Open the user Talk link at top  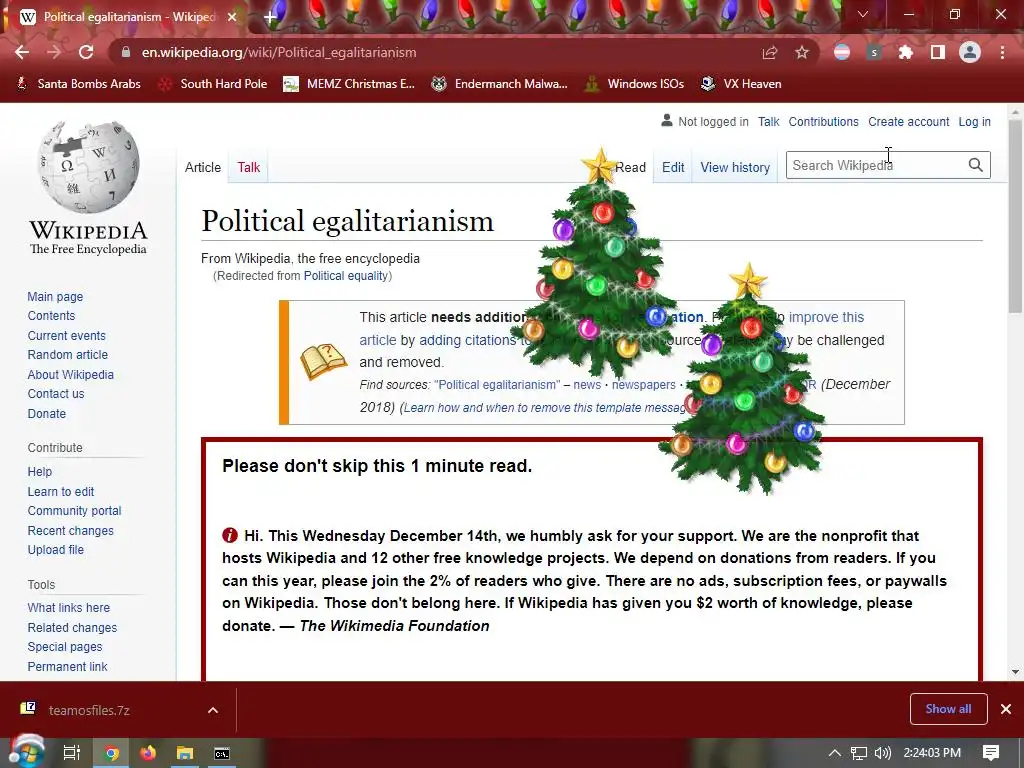(769, 121)
